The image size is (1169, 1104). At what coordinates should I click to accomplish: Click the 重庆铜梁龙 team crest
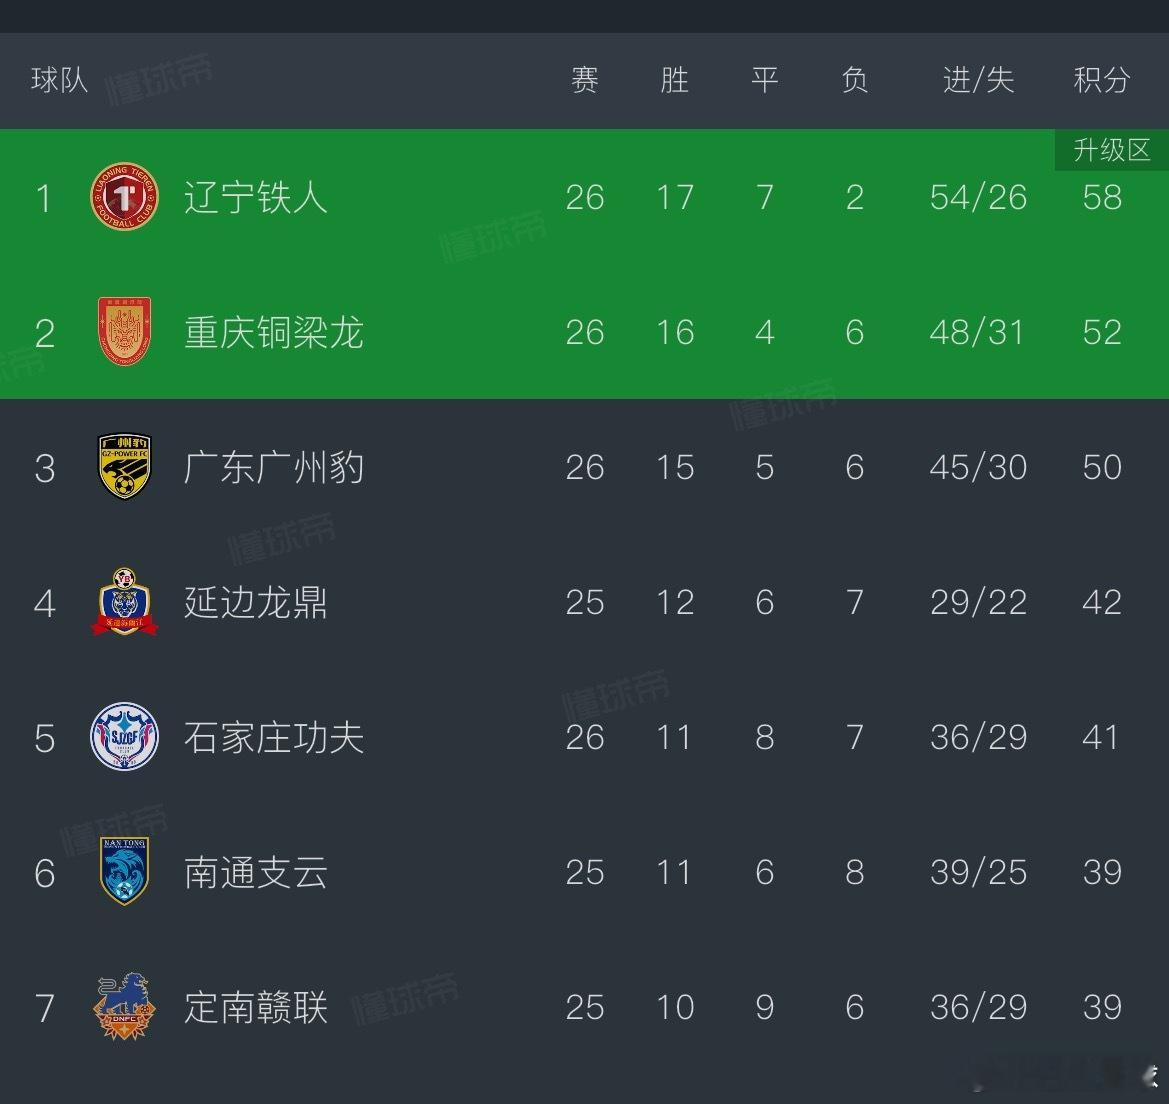click(124, 331)
